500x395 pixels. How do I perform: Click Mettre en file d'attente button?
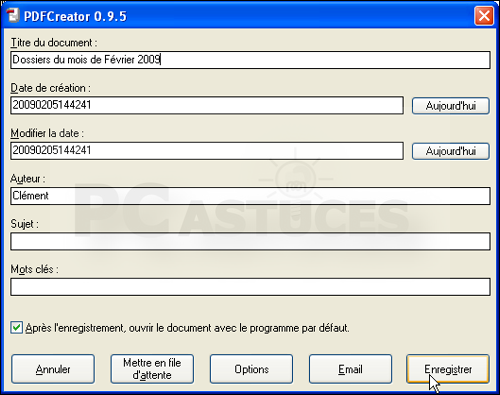point(152,369)
